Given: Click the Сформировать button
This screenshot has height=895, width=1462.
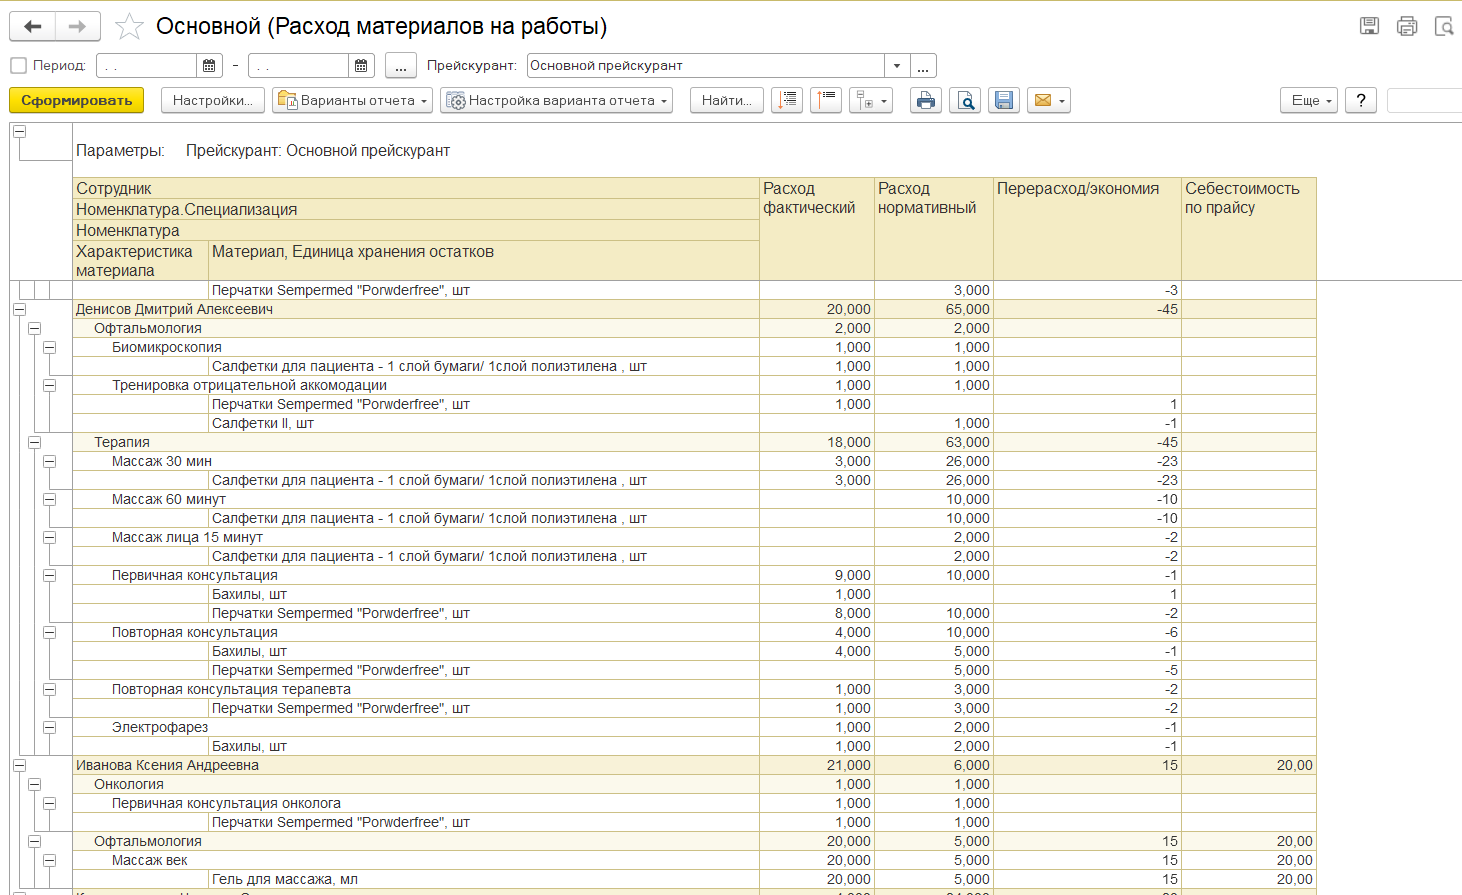Looking at the screenshot, I should click(77, 100).
